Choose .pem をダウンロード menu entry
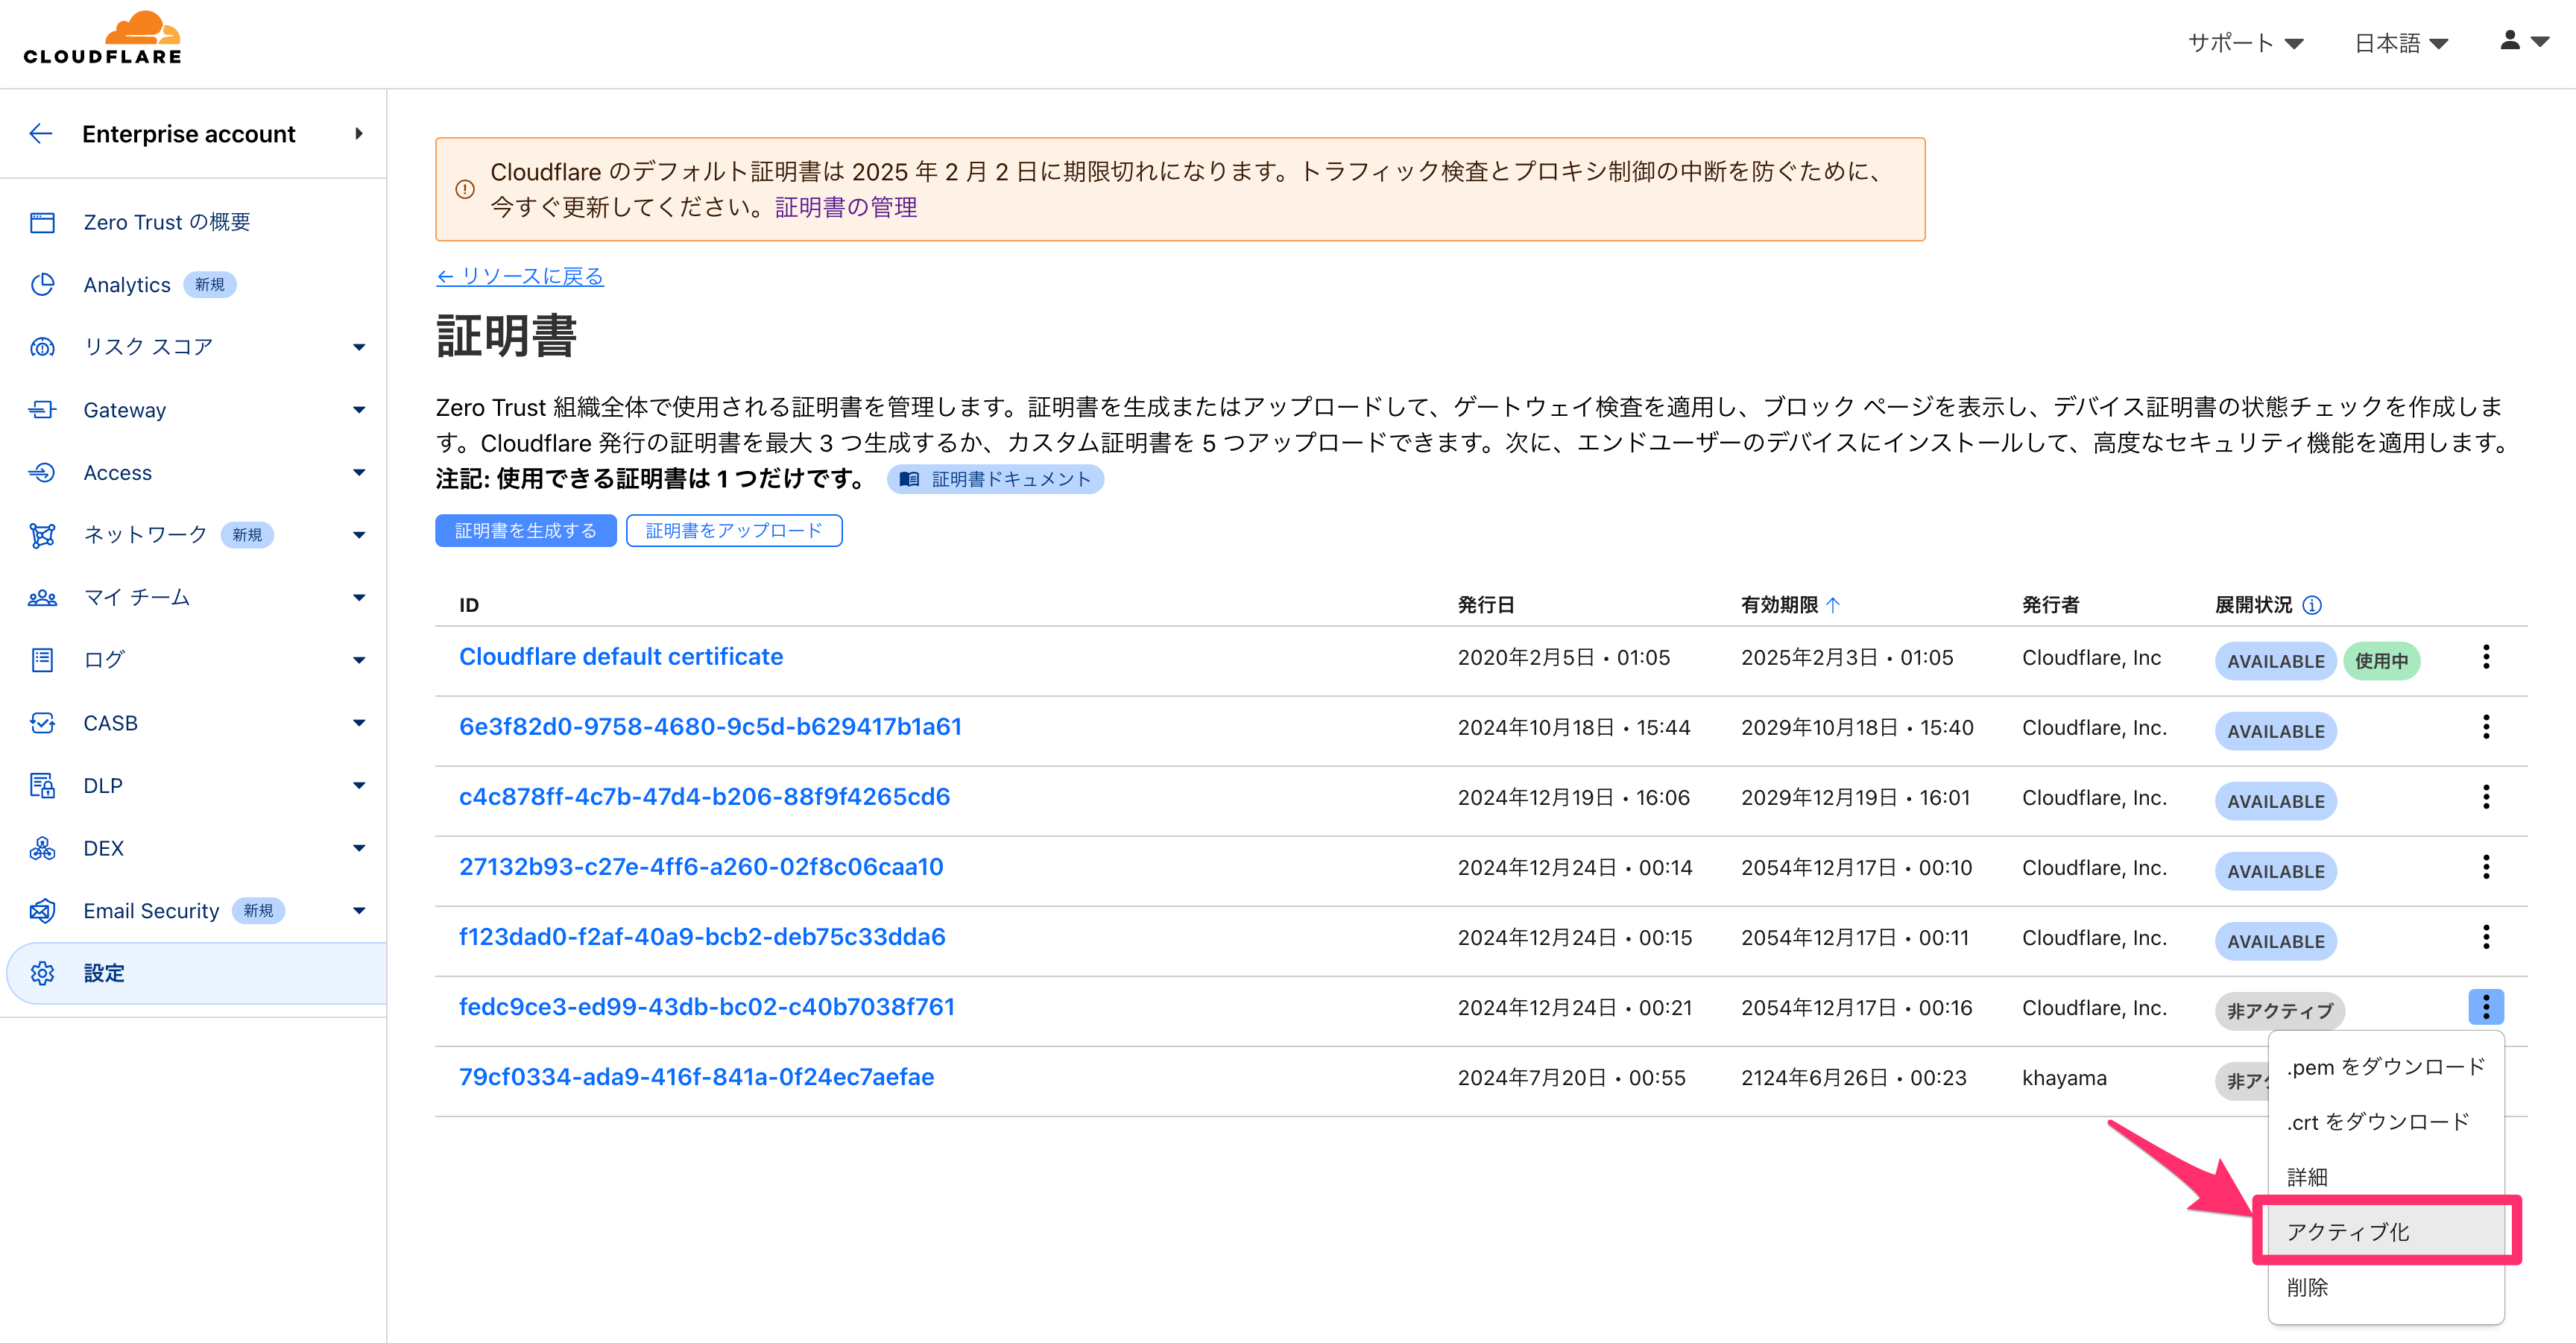Screen dimensions: 2576x1343 coord(2385,1067)
